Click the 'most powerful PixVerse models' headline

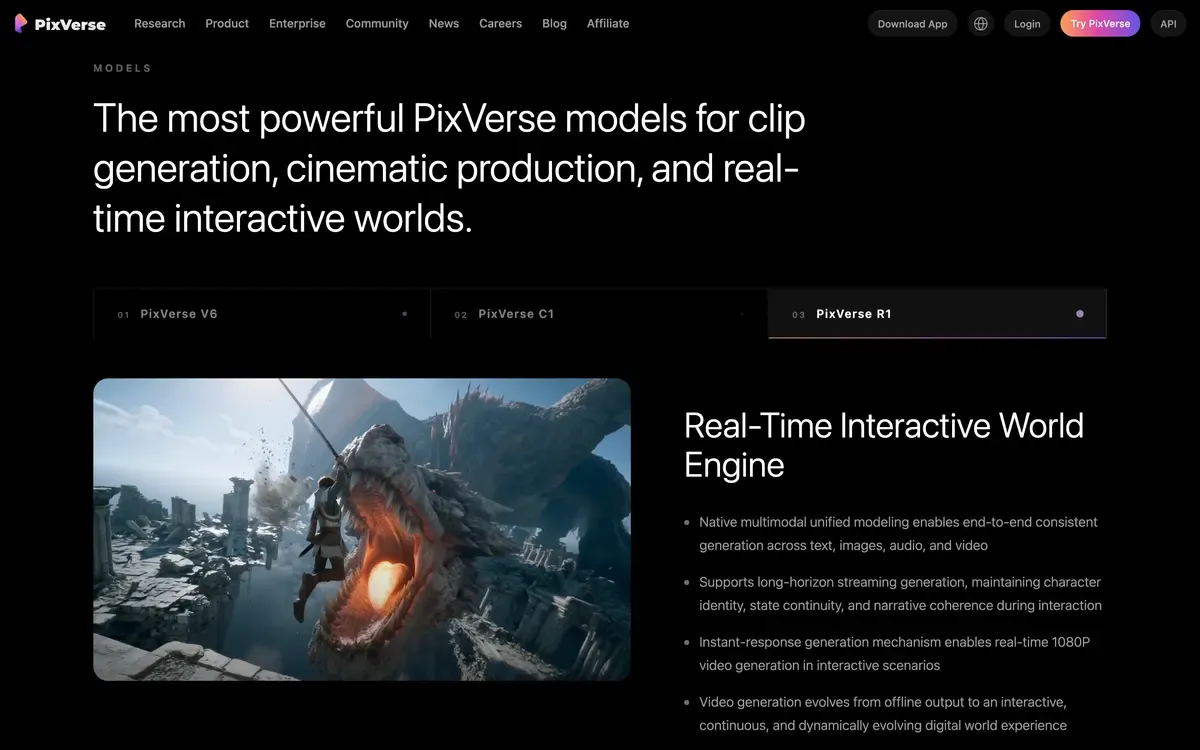click(449, 168)
